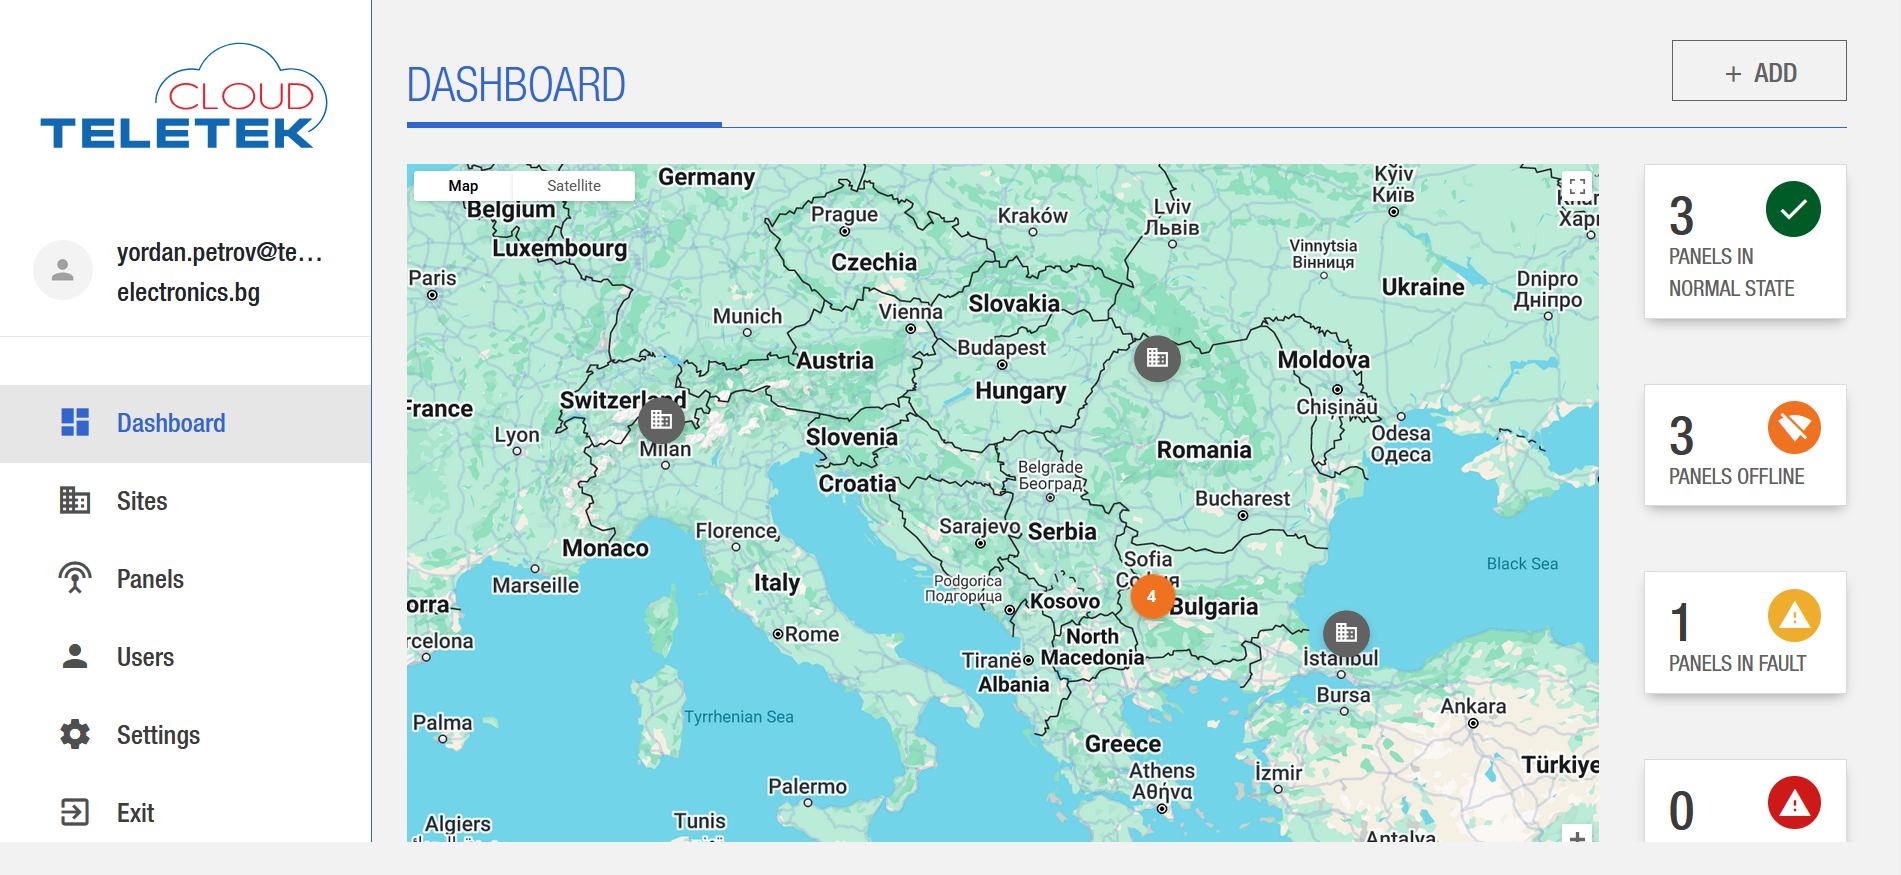This screenshot has height=875, width=1901.
Task: Click the Exit door icon in sidebar
Action: 75,812
